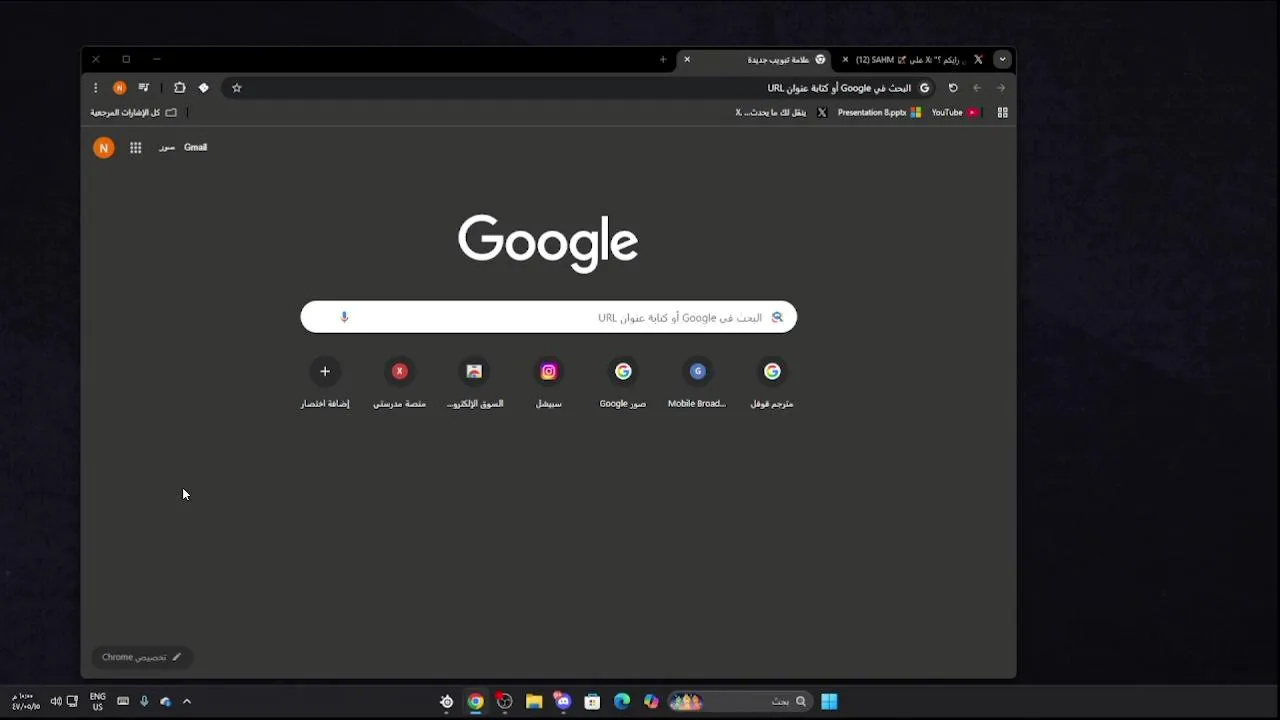Open the Google account avatar on page
Viewport: 1280px width, 720px height.
103,148
